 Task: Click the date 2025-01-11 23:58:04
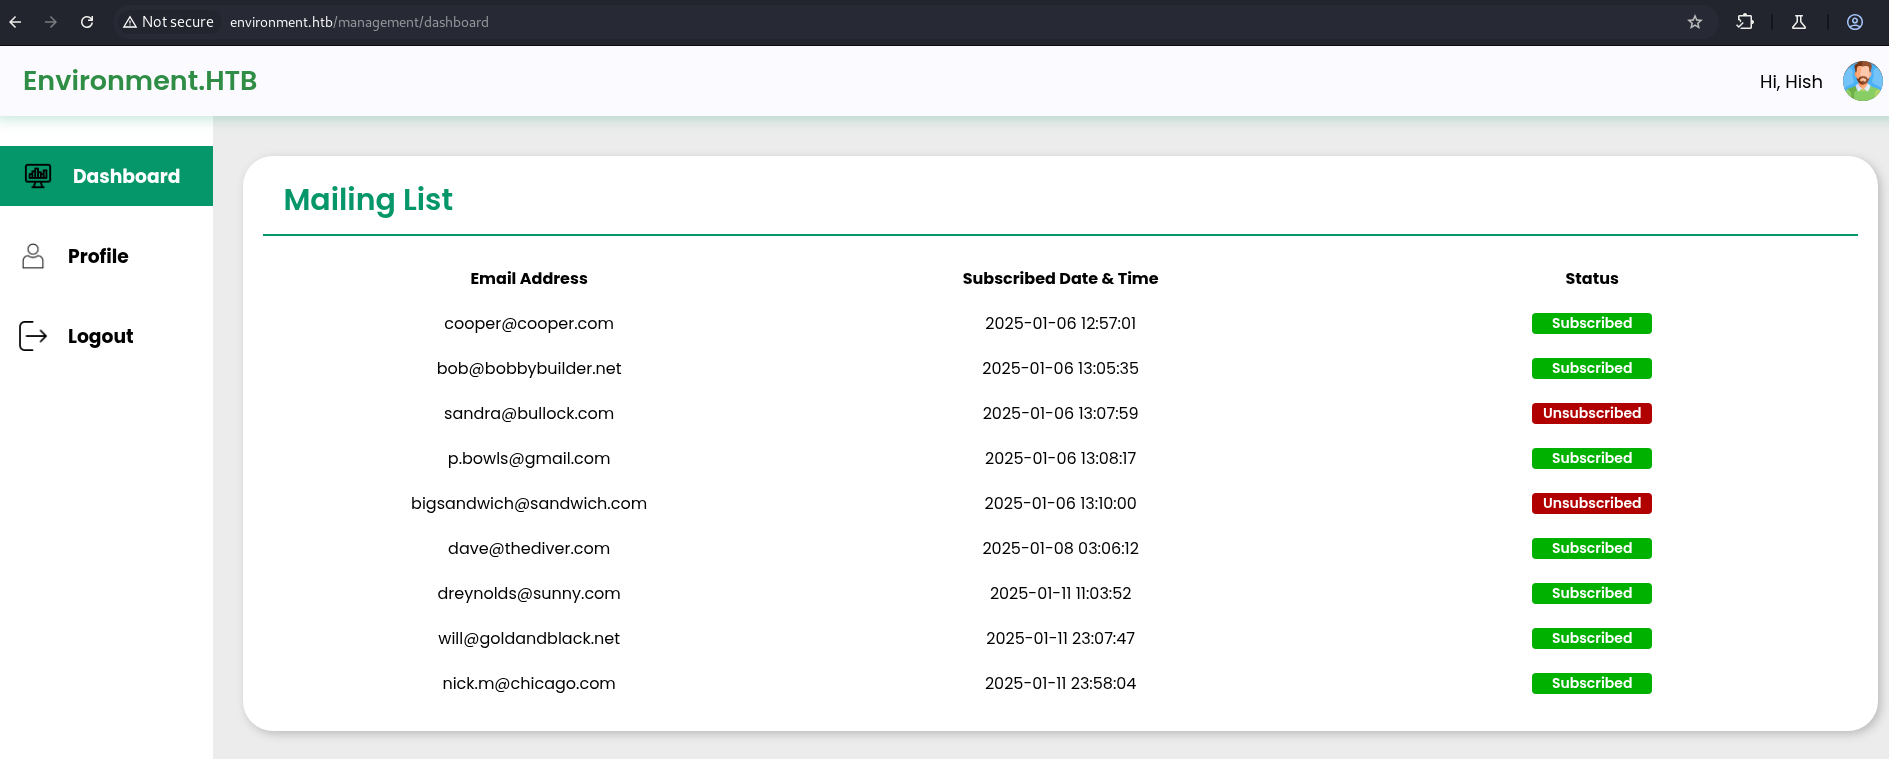click(x=1060, y=684)
